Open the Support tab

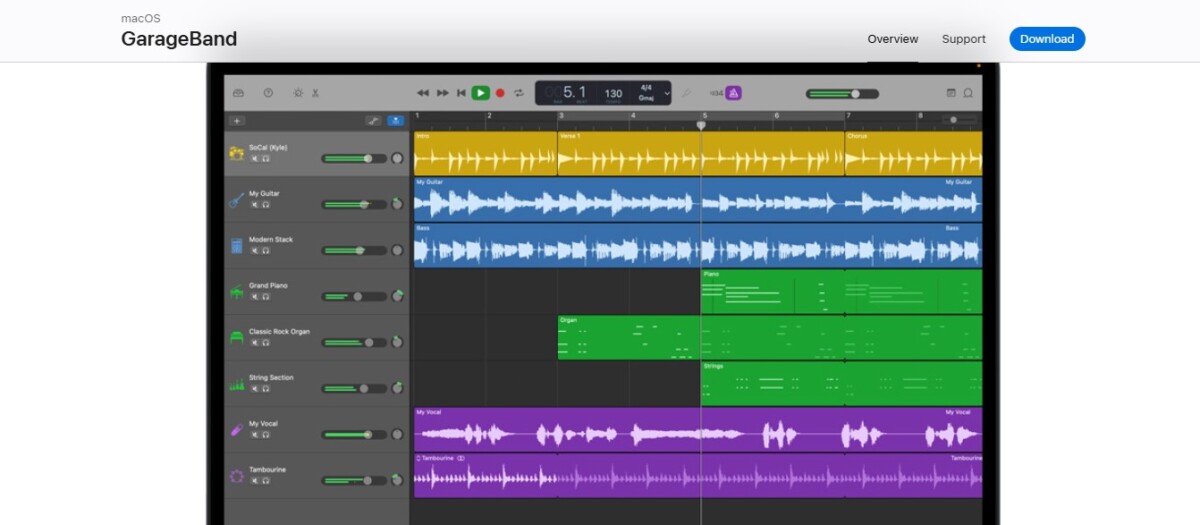coord(964,39)
